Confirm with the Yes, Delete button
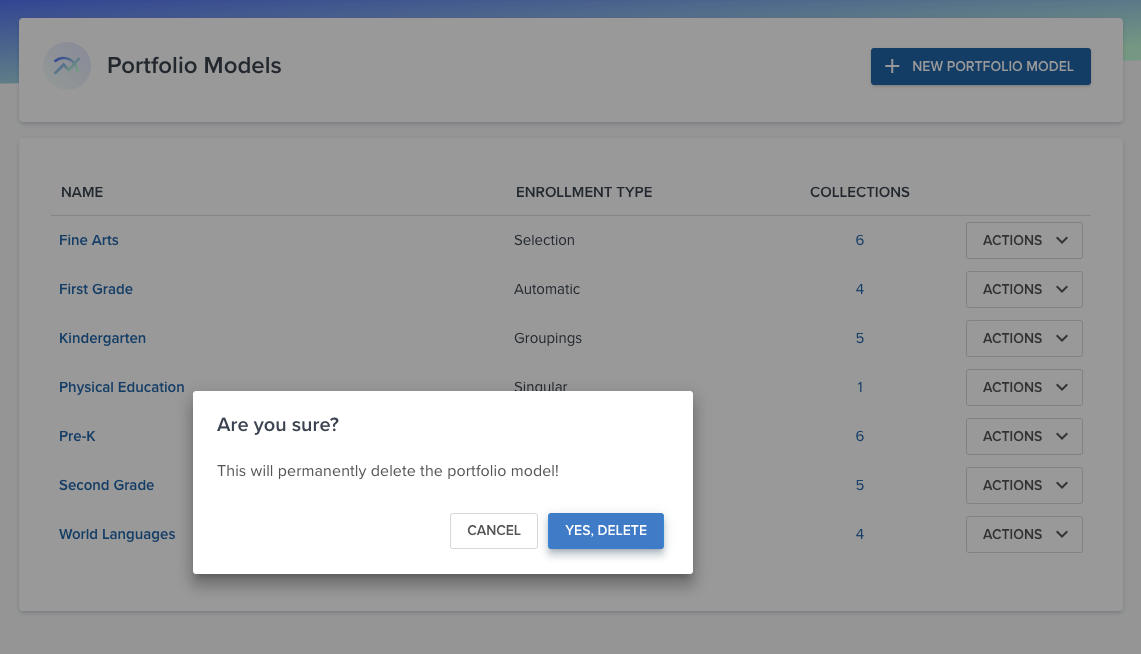This screenshot has height=654, width=1141. [x=605, y=530]
